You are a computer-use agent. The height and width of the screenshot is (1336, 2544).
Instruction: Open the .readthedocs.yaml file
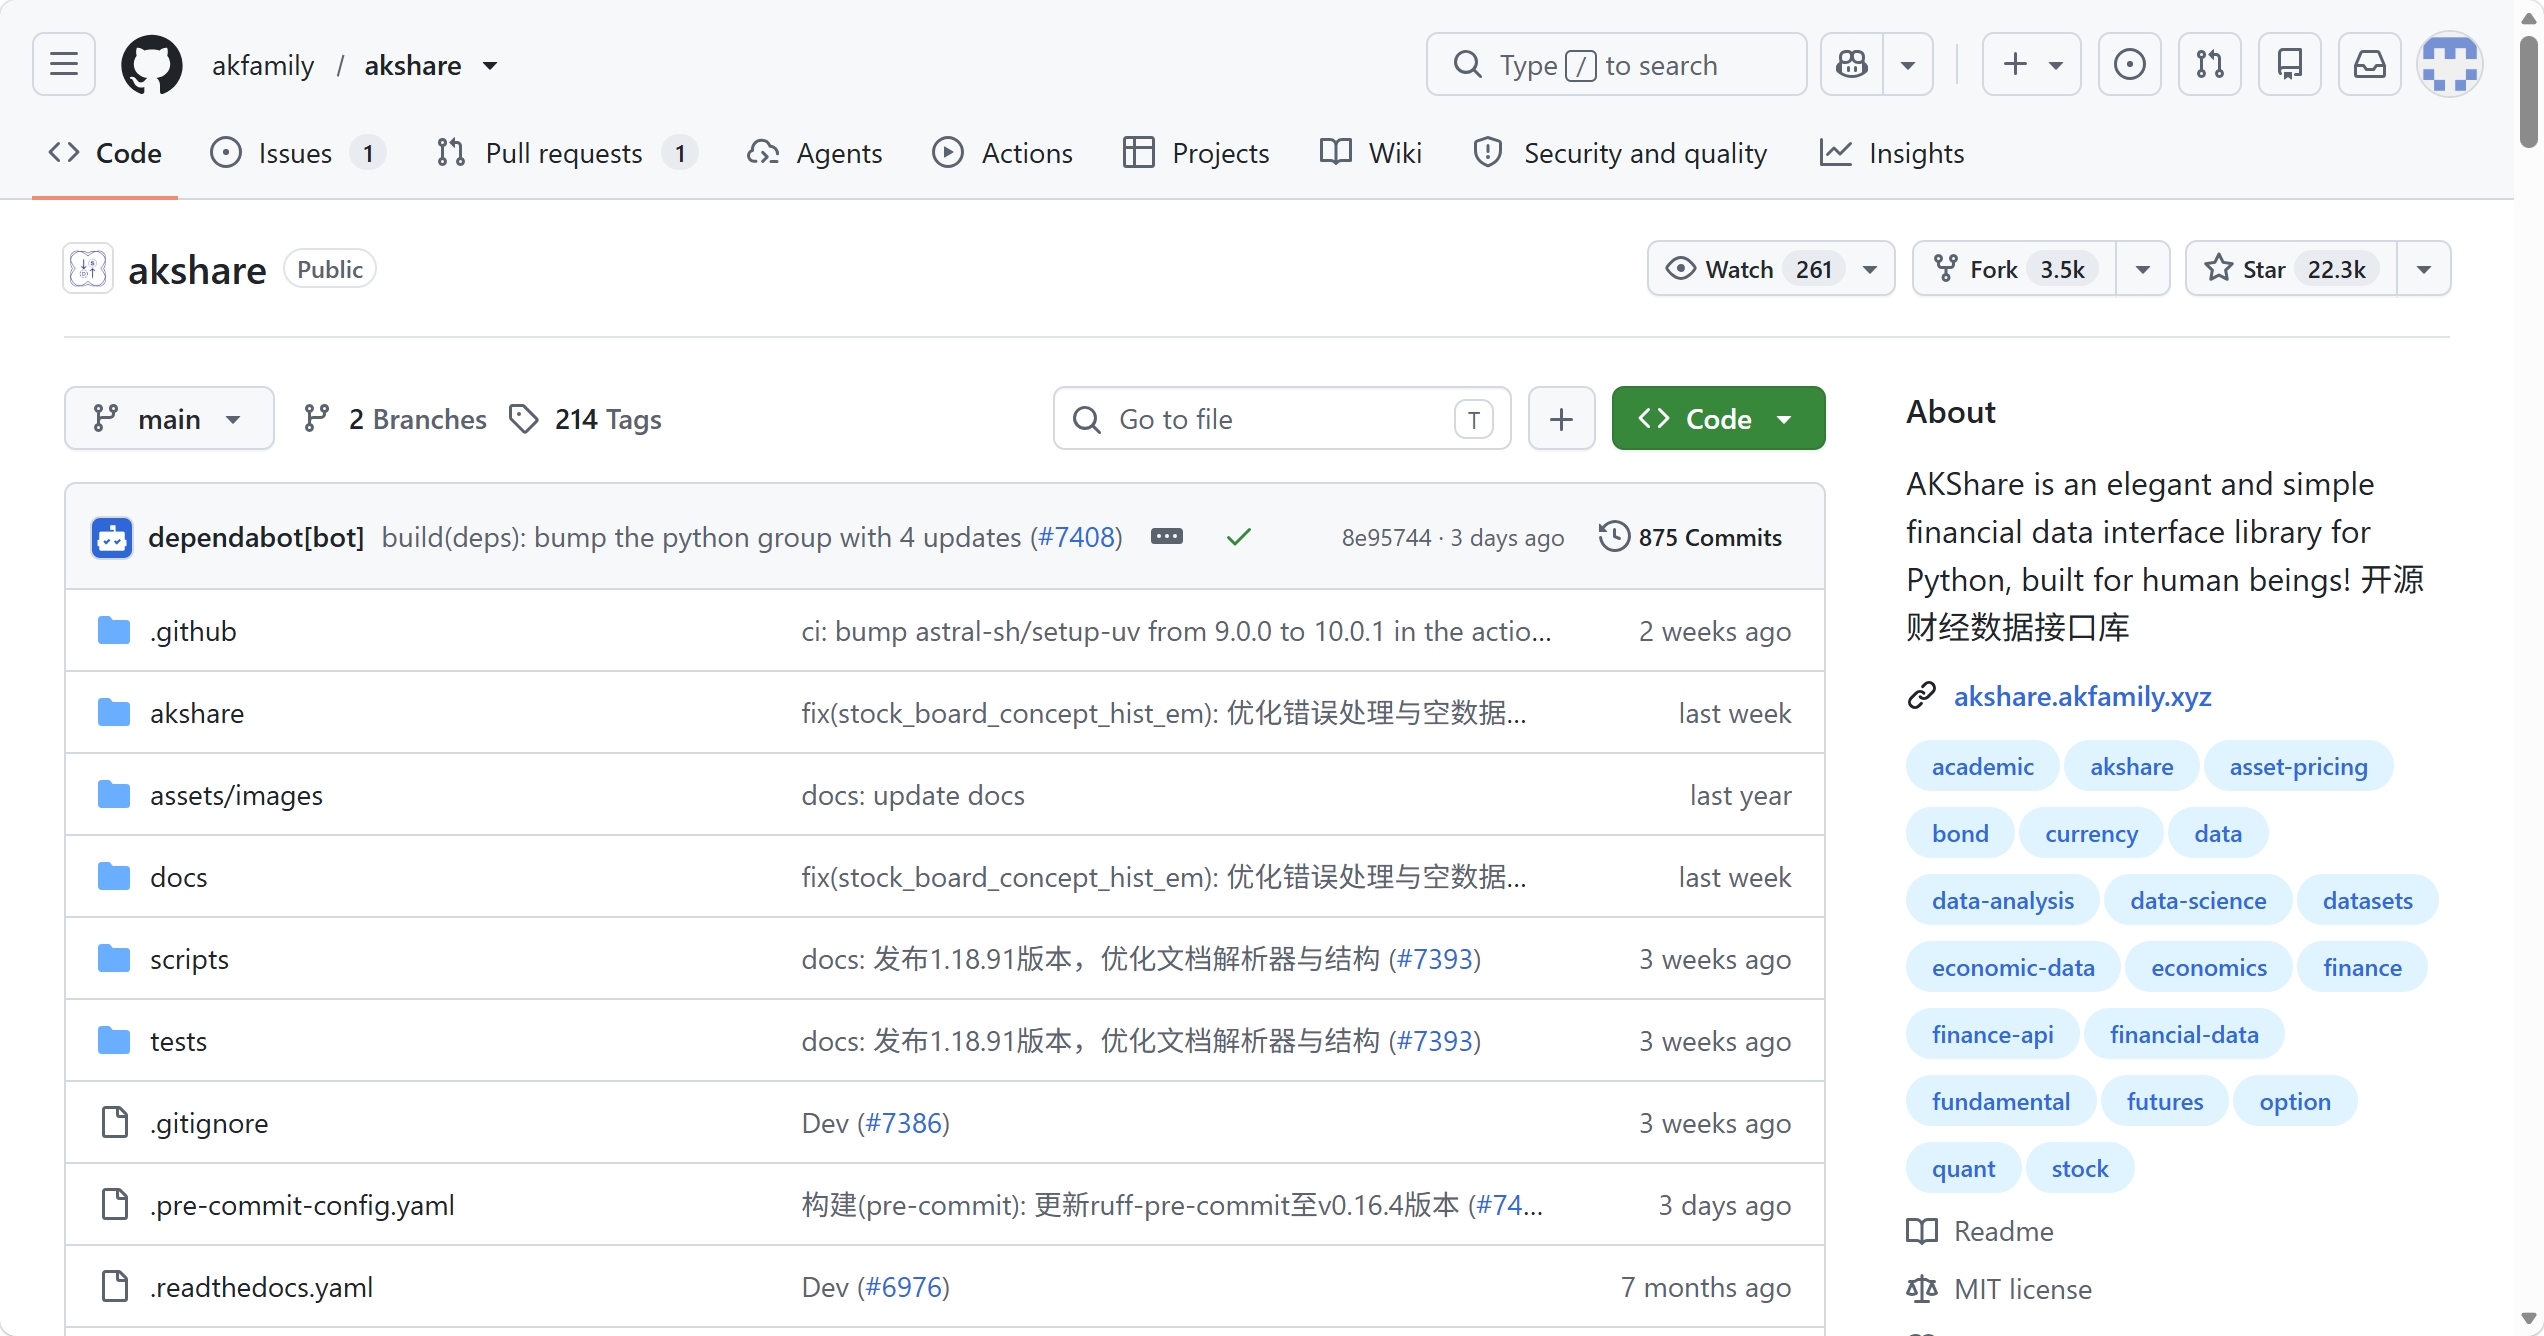[261, 1287]
